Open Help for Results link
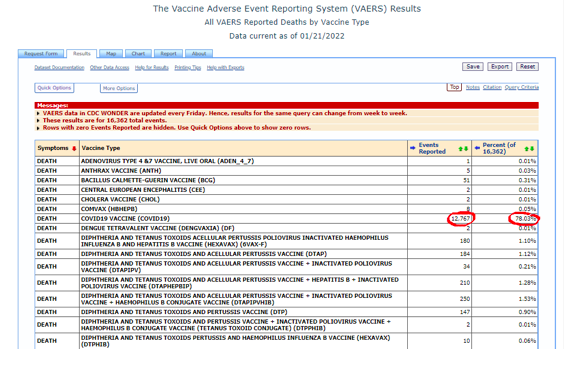The height and width of the screenshot is (367, 571). pos(152,68)
